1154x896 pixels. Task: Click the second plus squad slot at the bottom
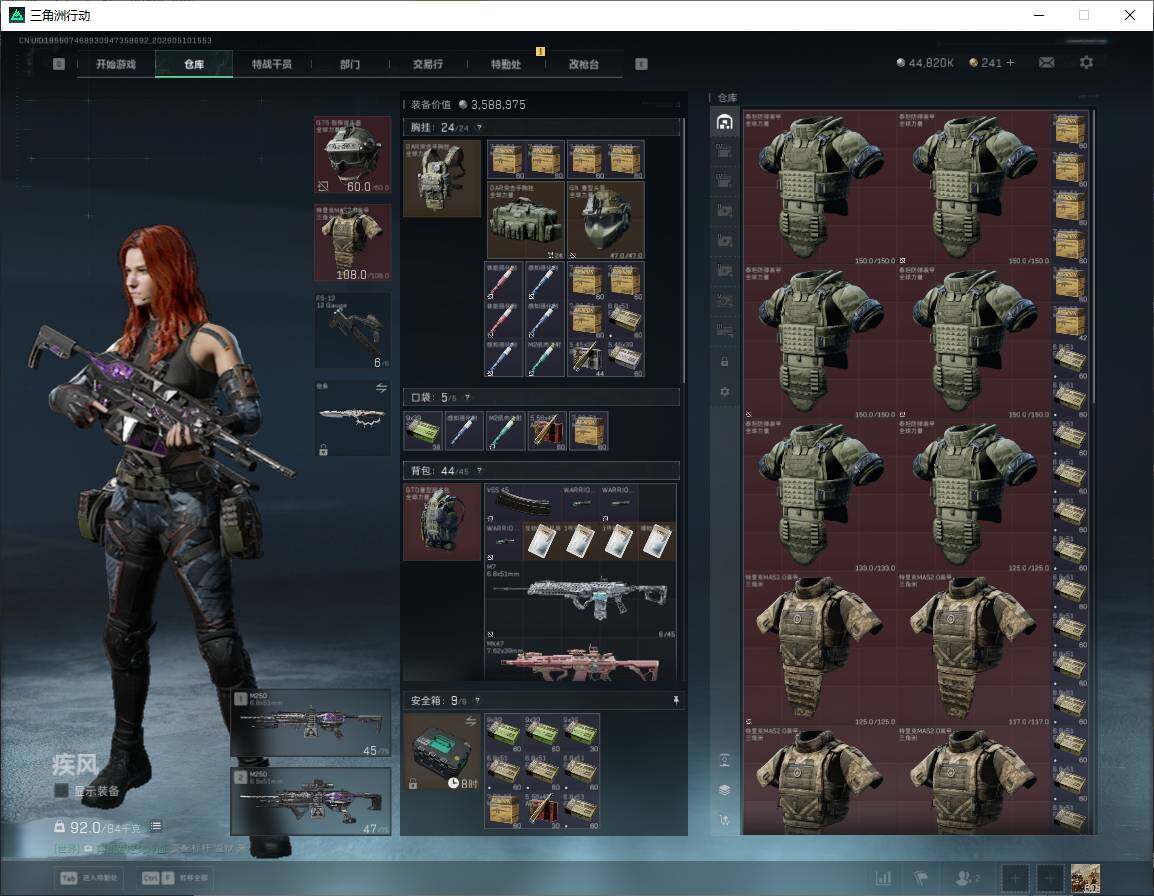(x=1050, y=878)
